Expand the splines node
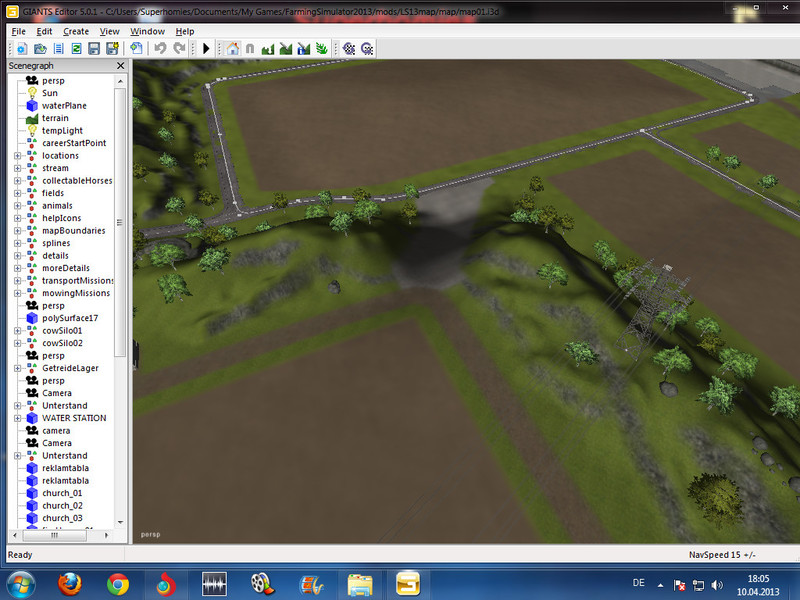800x600 pixels. click(x=17, y=243)
